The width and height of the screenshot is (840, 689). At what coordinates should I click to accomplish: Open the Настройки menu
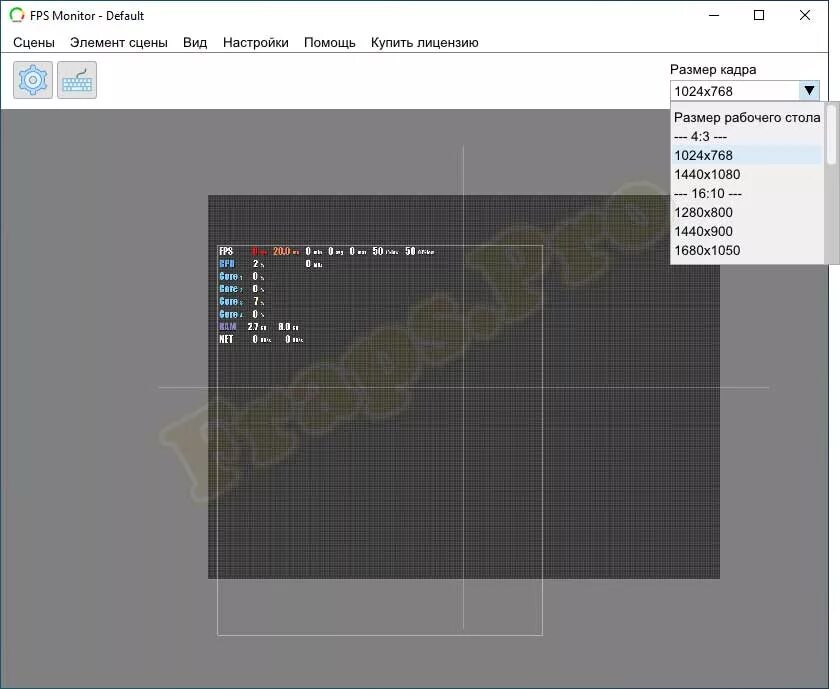[256, 42]
